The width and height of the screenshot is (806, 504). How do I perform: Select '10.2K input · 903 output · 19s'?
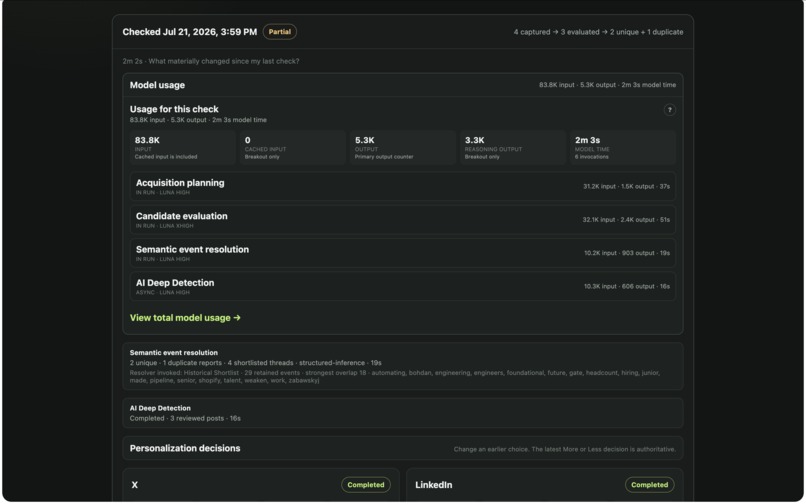click(627, 253)
